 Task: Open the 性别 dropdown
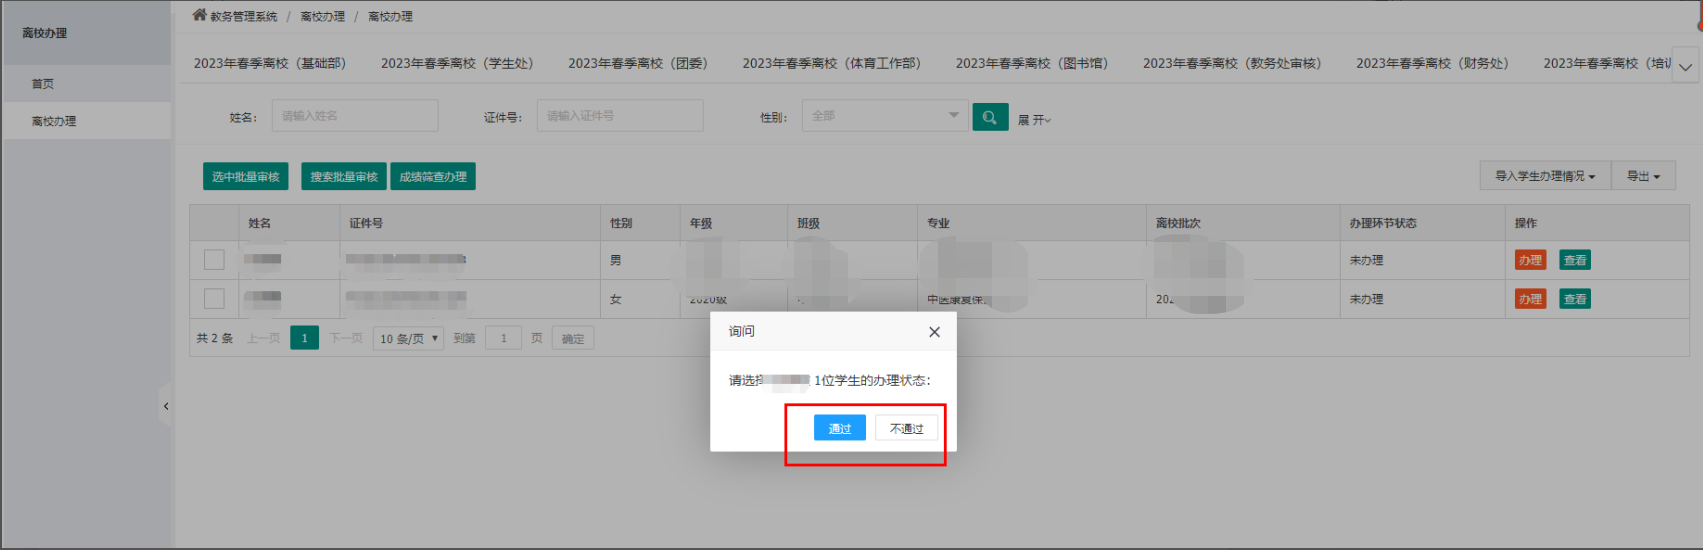click(884, 116)
